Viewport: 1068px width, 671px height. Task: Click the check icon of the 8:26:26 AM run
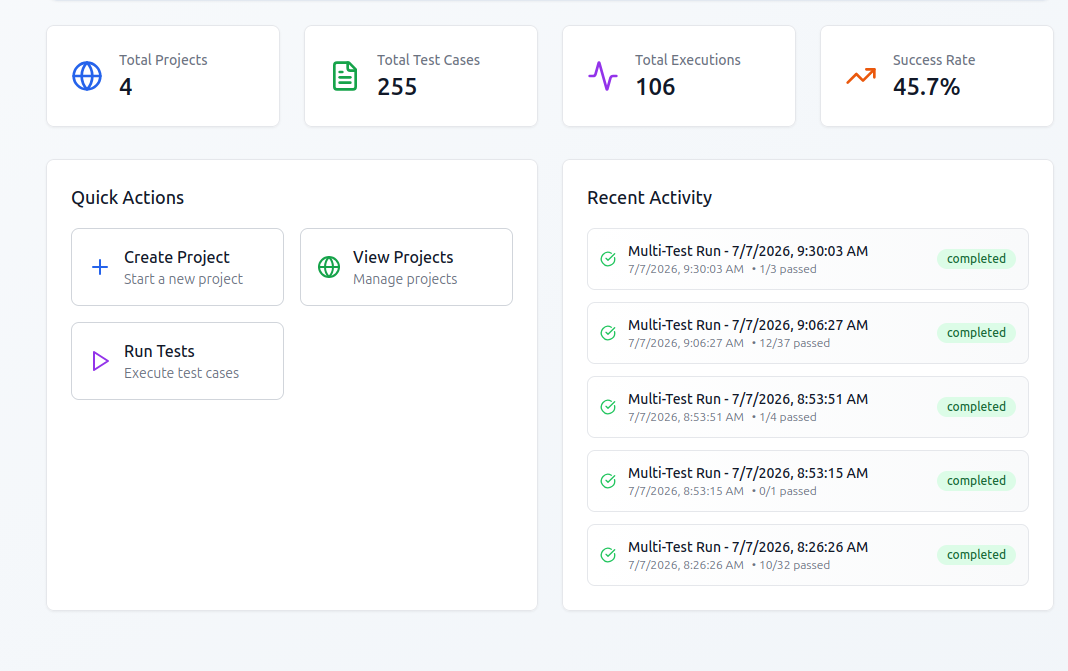click(x=608, y=555)
